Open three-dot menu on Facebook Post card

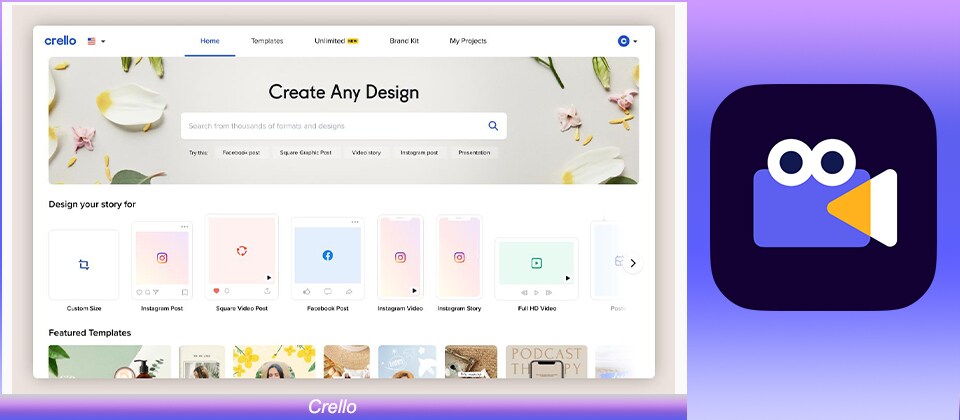click(355, 222)
